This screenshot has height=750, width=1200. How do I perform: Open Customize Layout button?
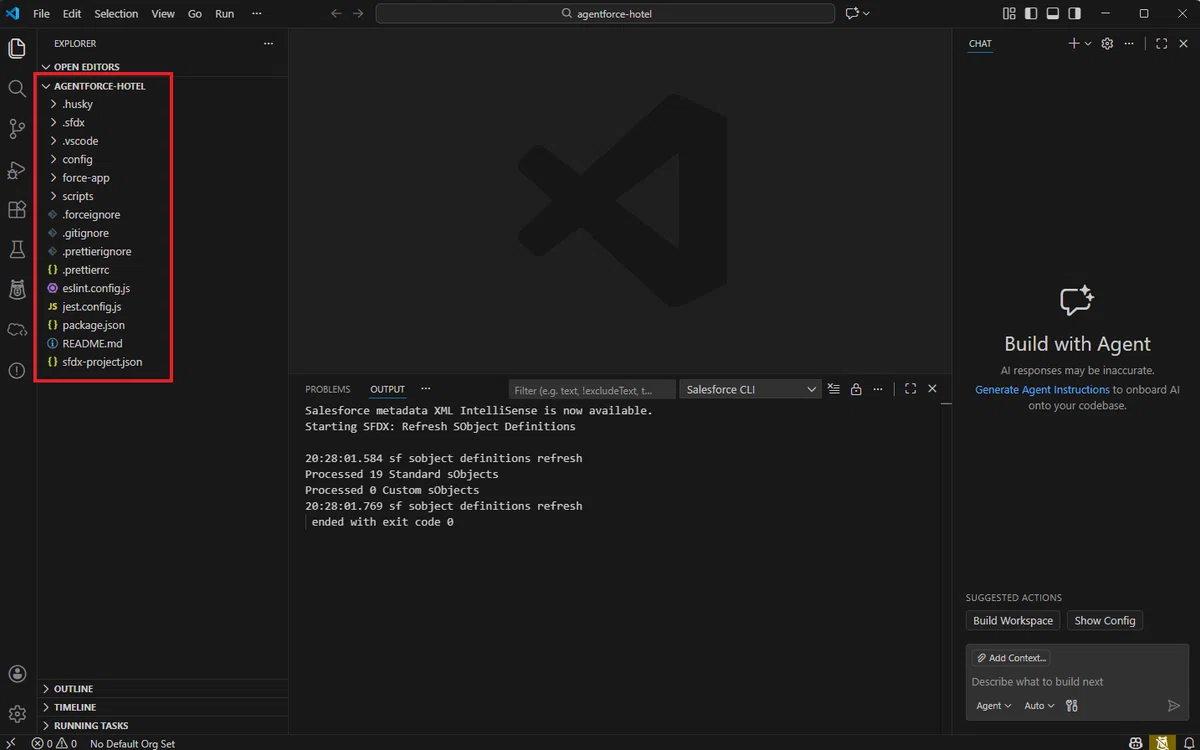[x=1008, y=14]
